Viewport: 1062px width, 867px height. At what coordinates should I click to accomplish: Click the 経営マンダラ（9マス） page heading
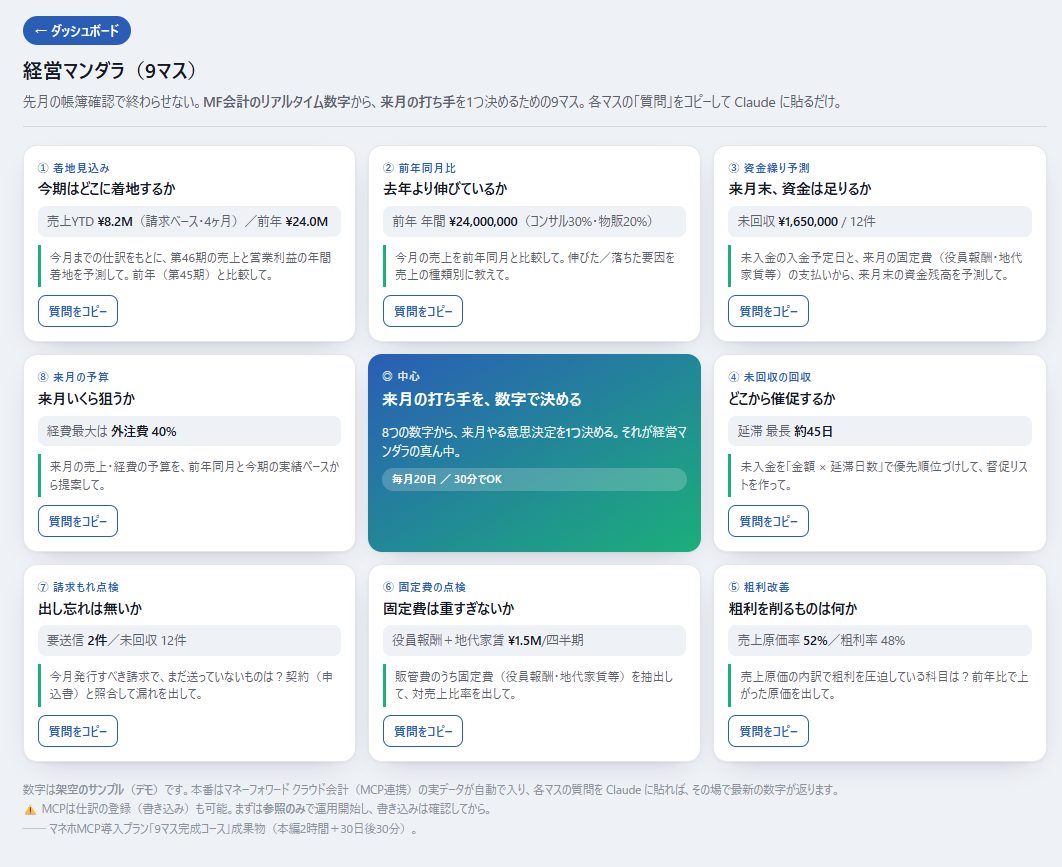pos(110,70)
